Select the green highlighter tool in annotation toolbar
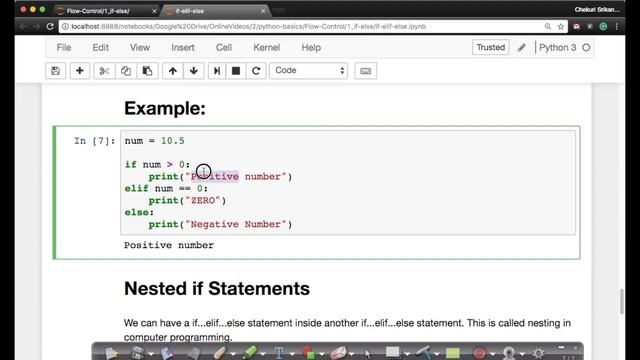The image size is (640, 360). click(x=249, y=352)
